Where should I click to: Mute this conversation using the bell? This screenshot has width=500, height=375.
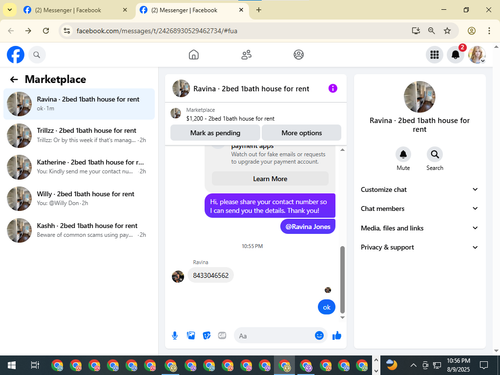[403, 154]
